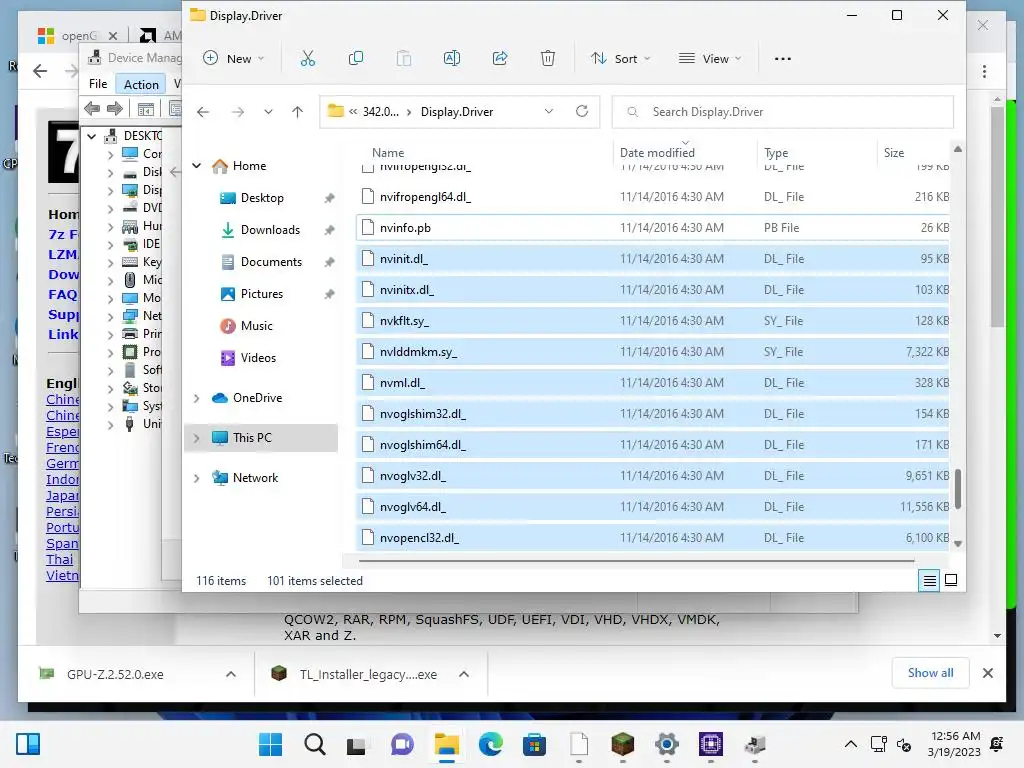The image size is (1024, 768).
Task: Go back using the Explorer back arrow
Action: 203,112
